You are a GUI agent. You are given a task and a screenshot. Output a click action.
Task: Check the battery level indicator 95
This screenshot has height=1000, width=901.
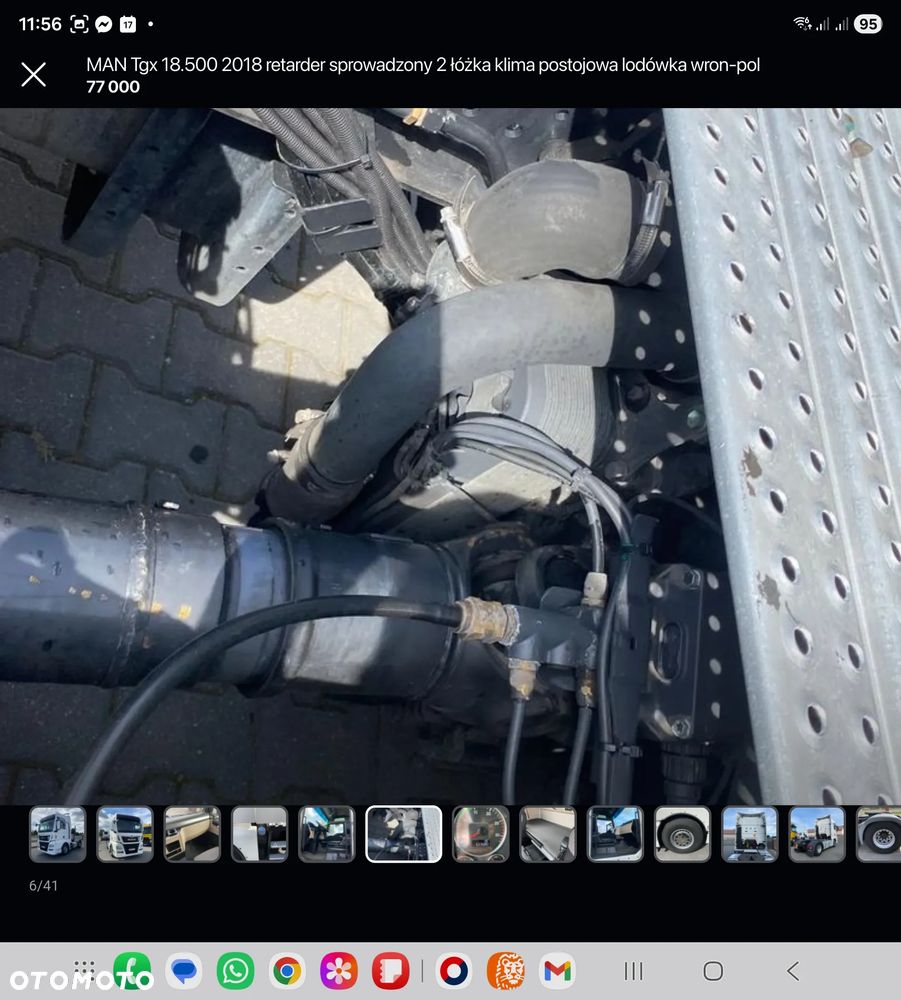[x=868, y=24]
